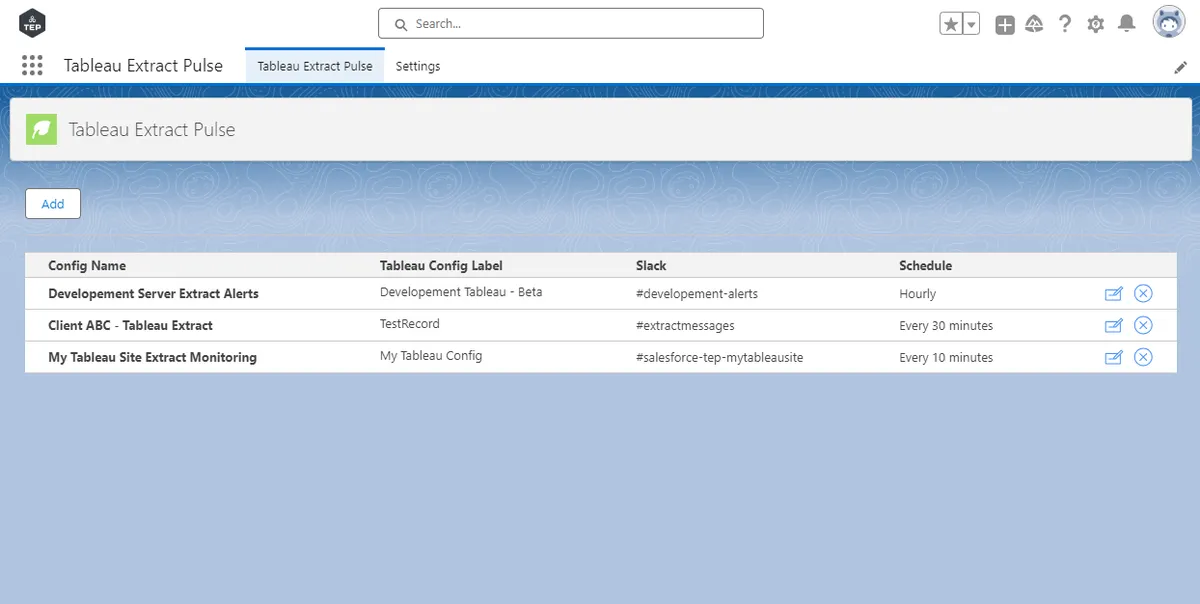Viewport: 1200px width, 604px height.
Task: Click the Tableau Extract Pulse page header title
Action: (152, 129)
